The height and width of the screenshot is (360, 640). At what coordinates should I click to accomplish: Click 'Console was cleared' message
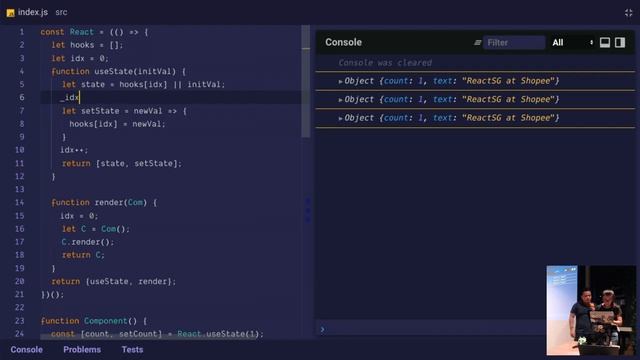(385, 63)
